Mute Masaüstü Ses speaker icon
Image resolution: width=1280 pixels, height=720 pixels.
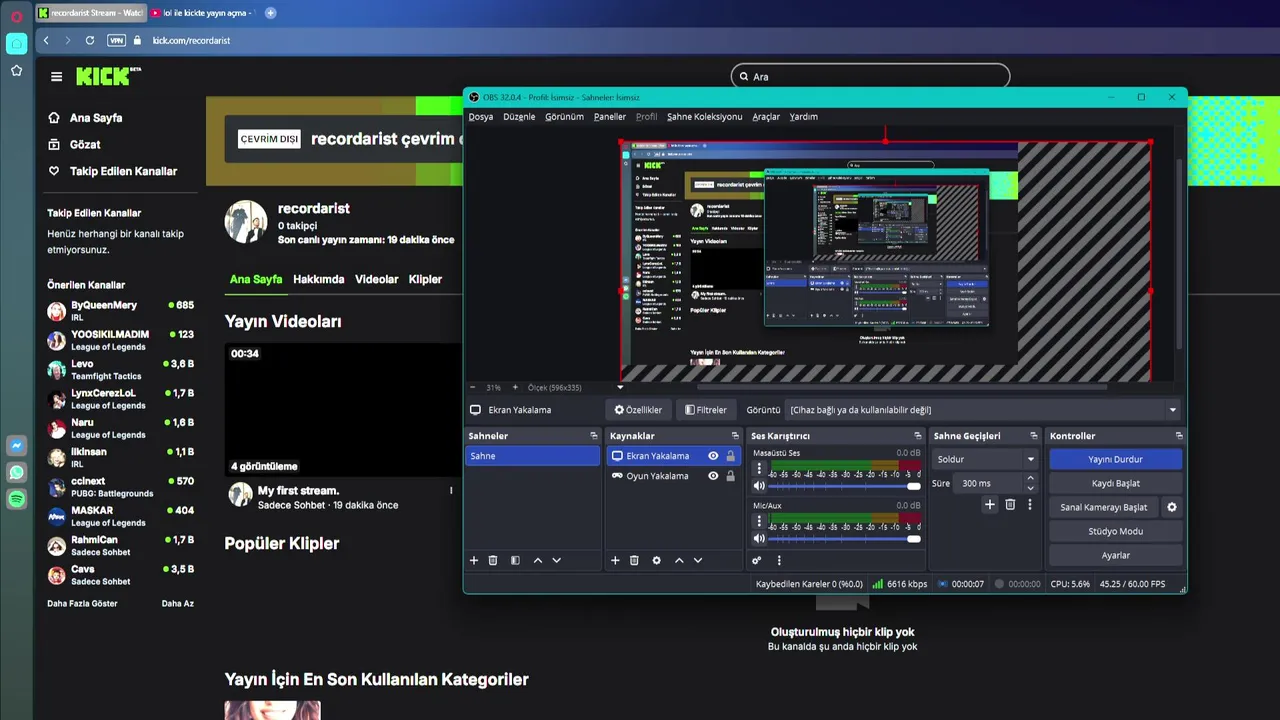(759, 486)
